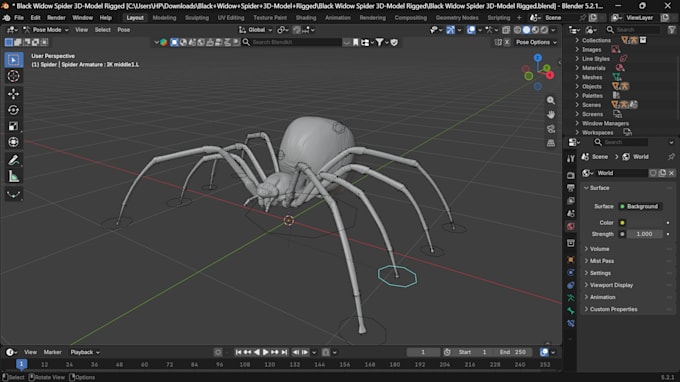Image resolution: width=680 pixels, height=382 pixels.
Task: Click the outliner Search field
Action: pos(633,29)
